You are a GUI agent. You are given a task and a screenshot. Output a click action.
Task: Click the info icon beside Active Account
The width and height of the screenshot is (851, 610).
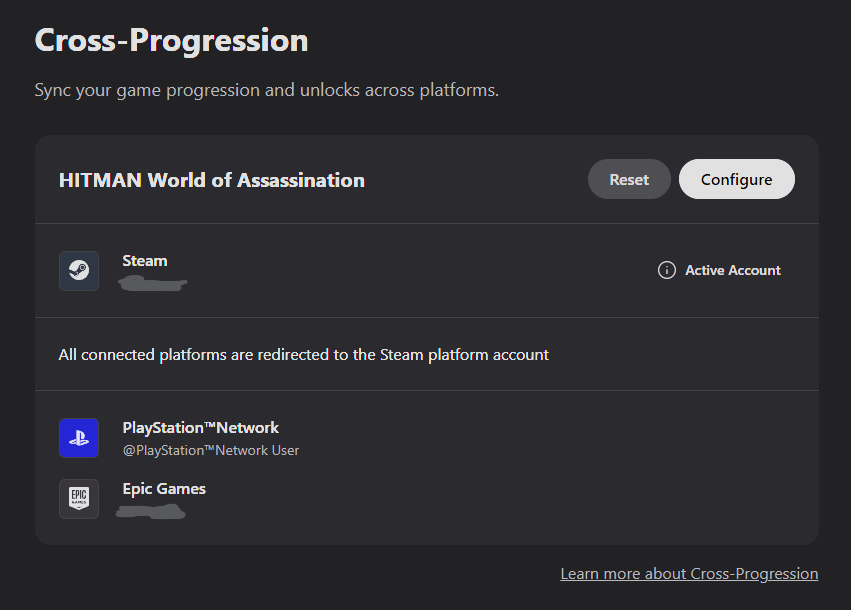tap(666, 271)
